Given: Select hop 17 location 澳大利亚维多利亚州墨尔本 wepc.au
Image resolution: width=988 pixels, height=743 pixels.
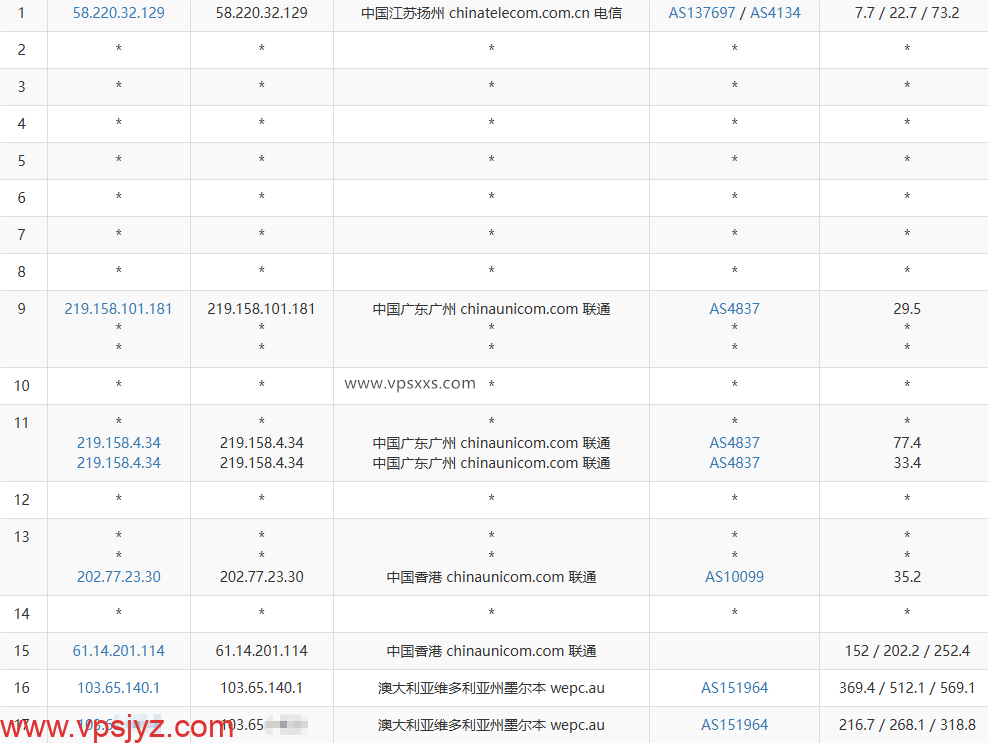Looking at the screenshot, I should click(x=491, y=725).
